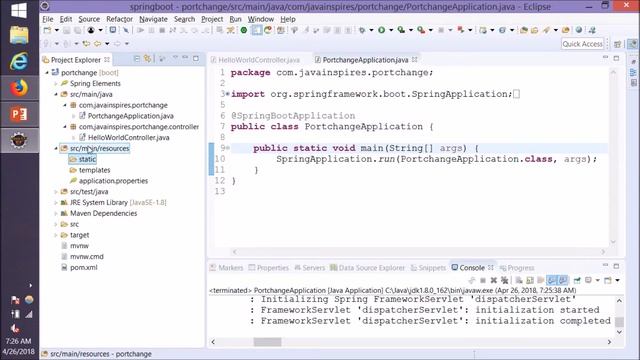Collapse the main method fold on line 9
Image resolution: width=640 pixels, height=360 pixels.
(227, 148)
